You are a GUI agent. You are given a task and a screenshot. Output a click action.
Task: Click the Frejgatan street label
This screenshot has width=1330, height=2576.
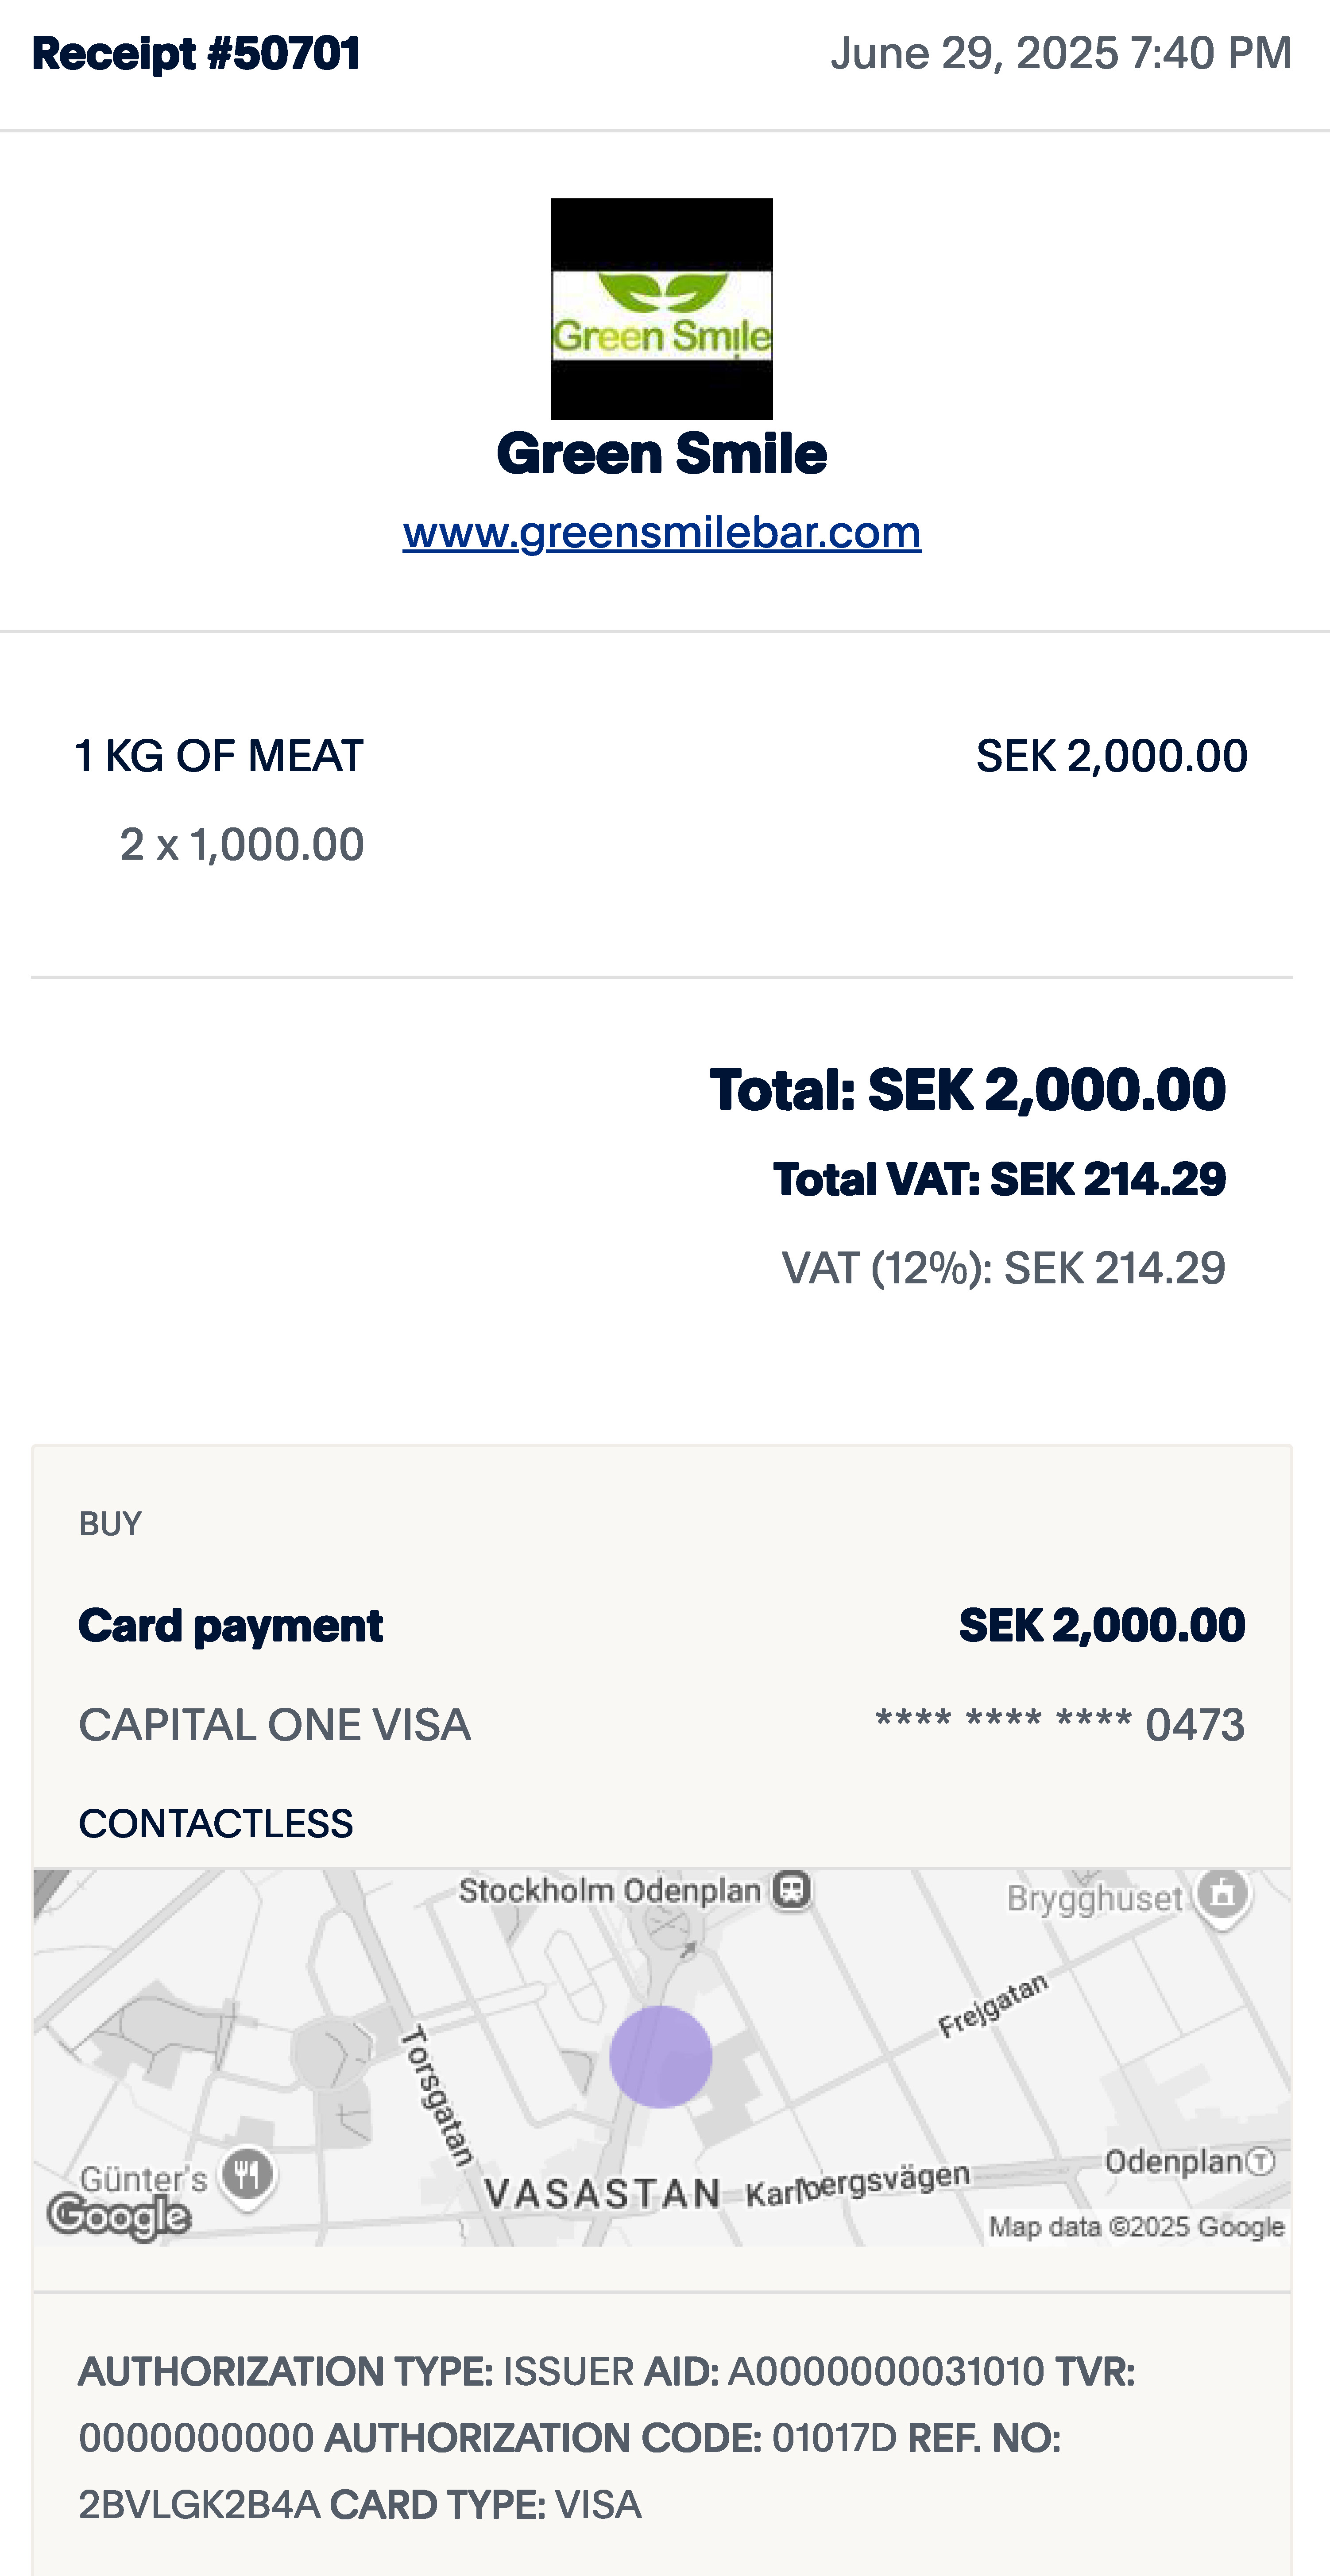992,2004
